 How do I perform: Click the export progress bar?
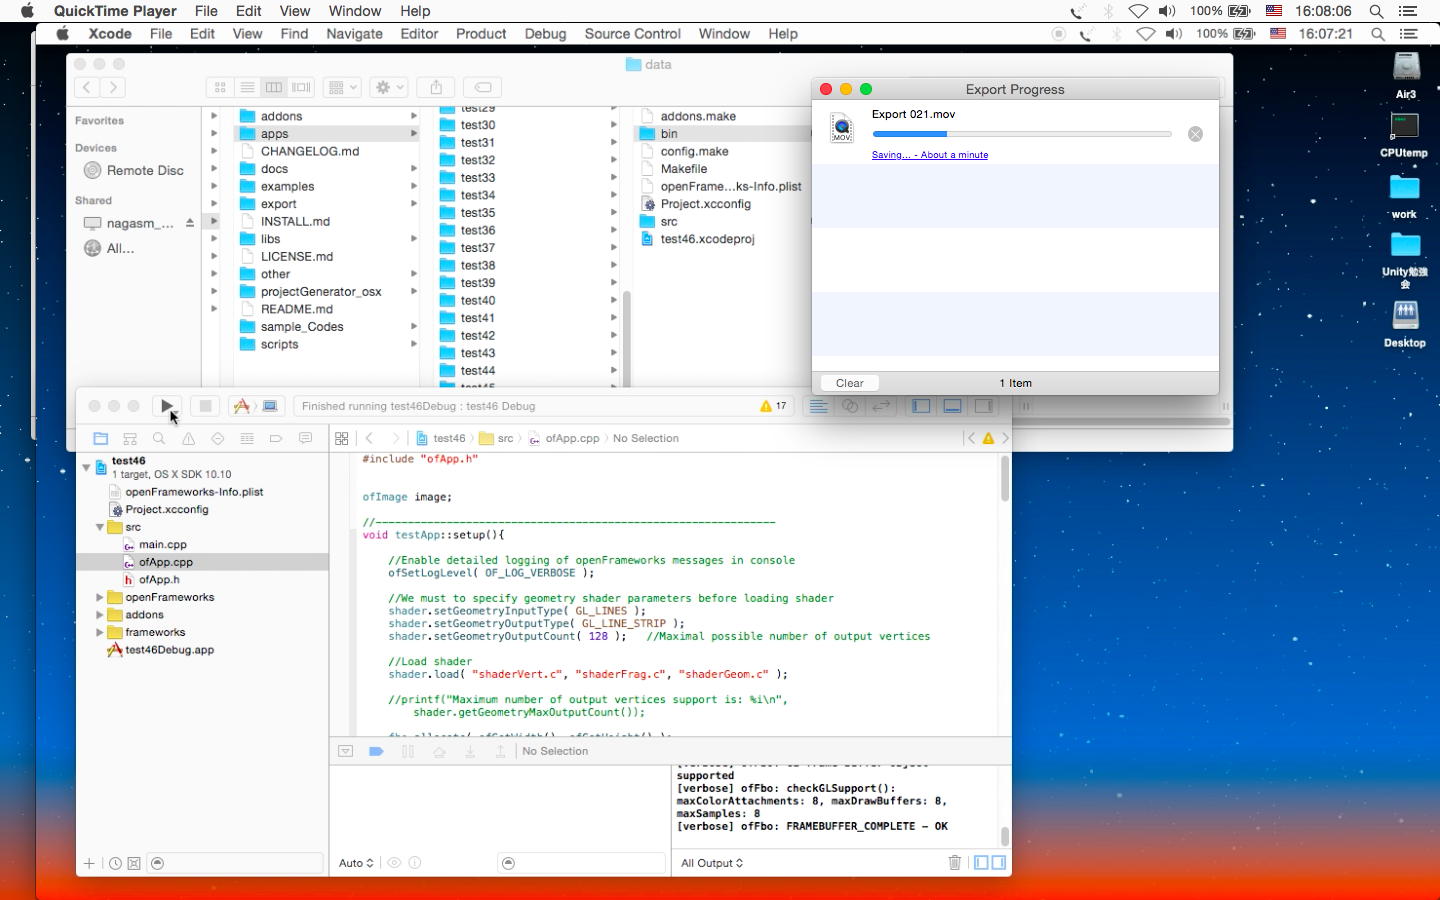click(x=1021, y=134)
